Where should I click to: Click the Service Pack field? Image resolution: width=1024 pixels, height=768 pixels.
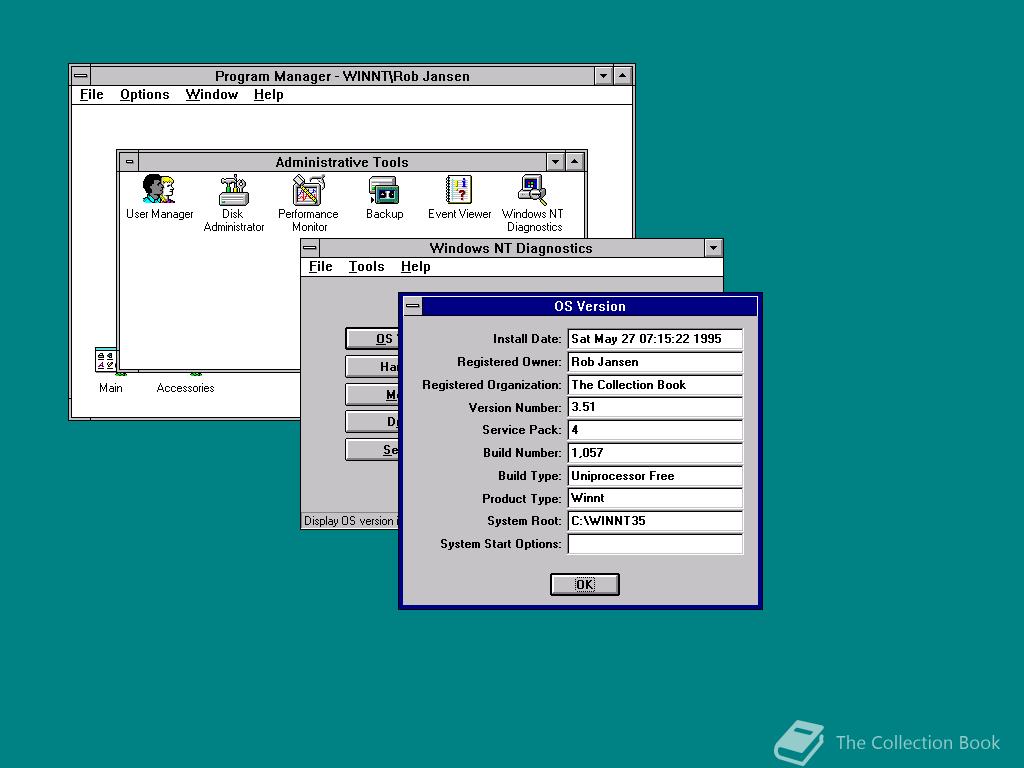click(x=655, y=430)
